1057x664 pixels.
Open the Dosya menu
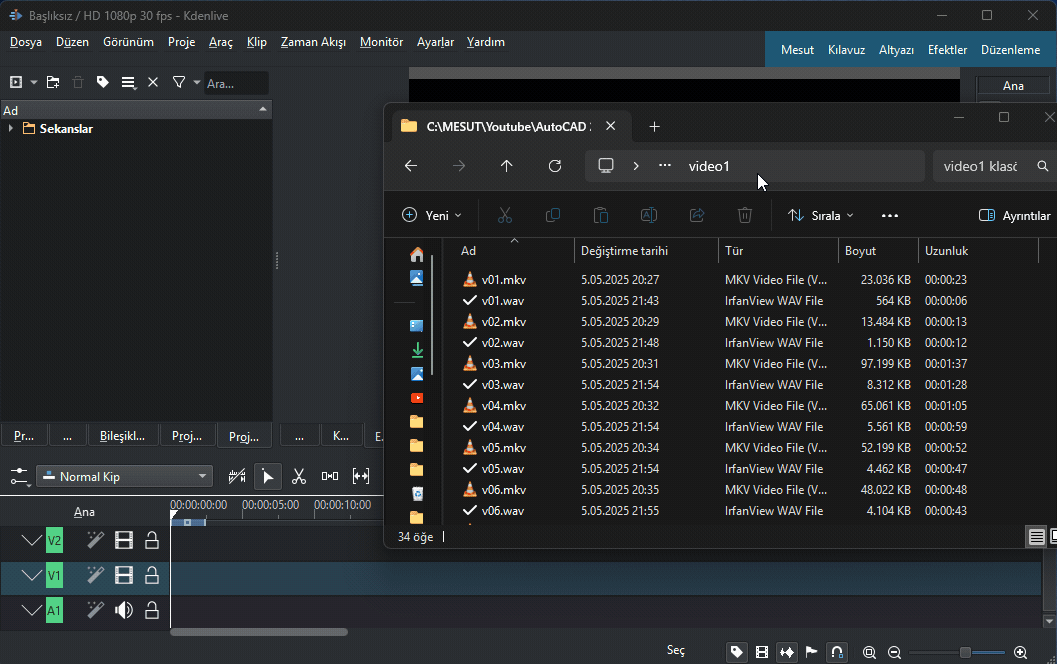(26, 42)
